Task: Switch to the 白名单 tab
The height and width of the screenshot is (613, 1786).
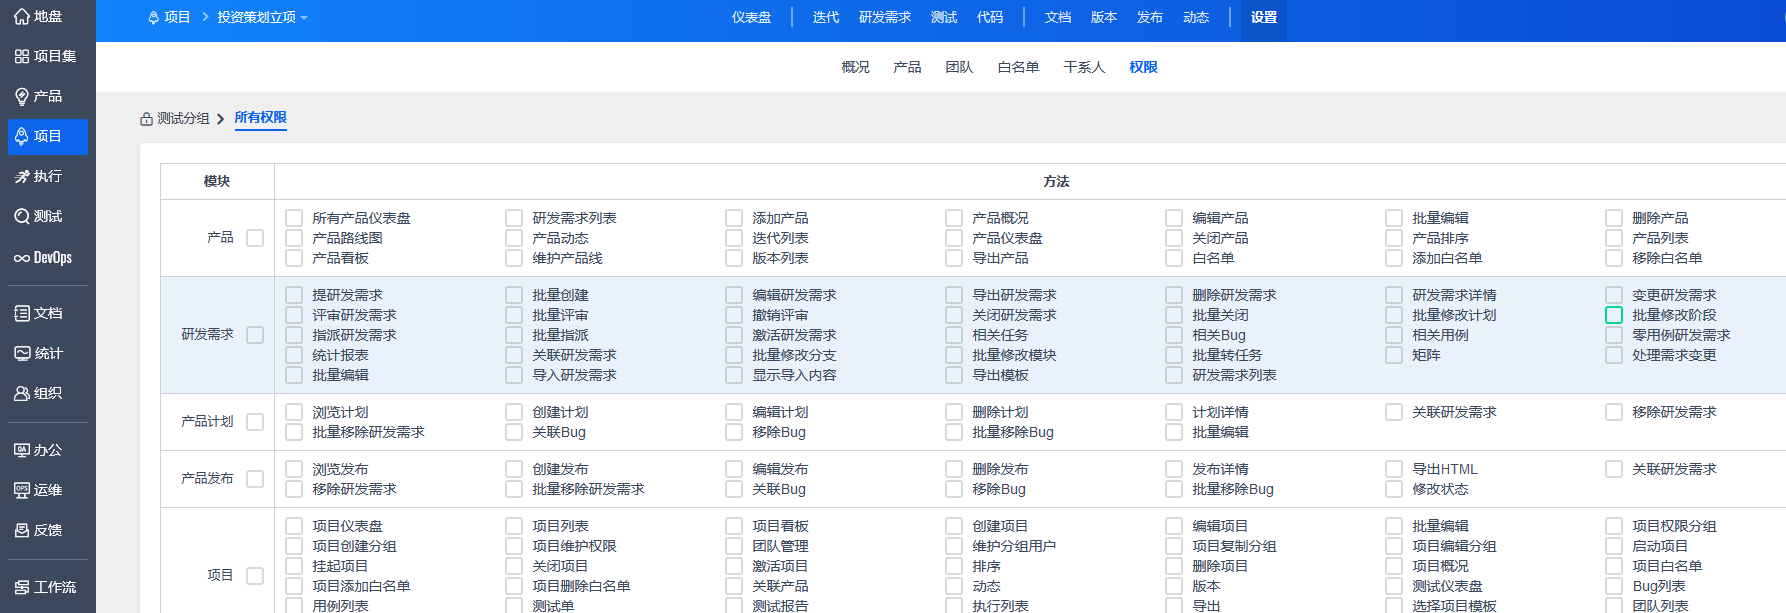Action: coord(1018,67)
